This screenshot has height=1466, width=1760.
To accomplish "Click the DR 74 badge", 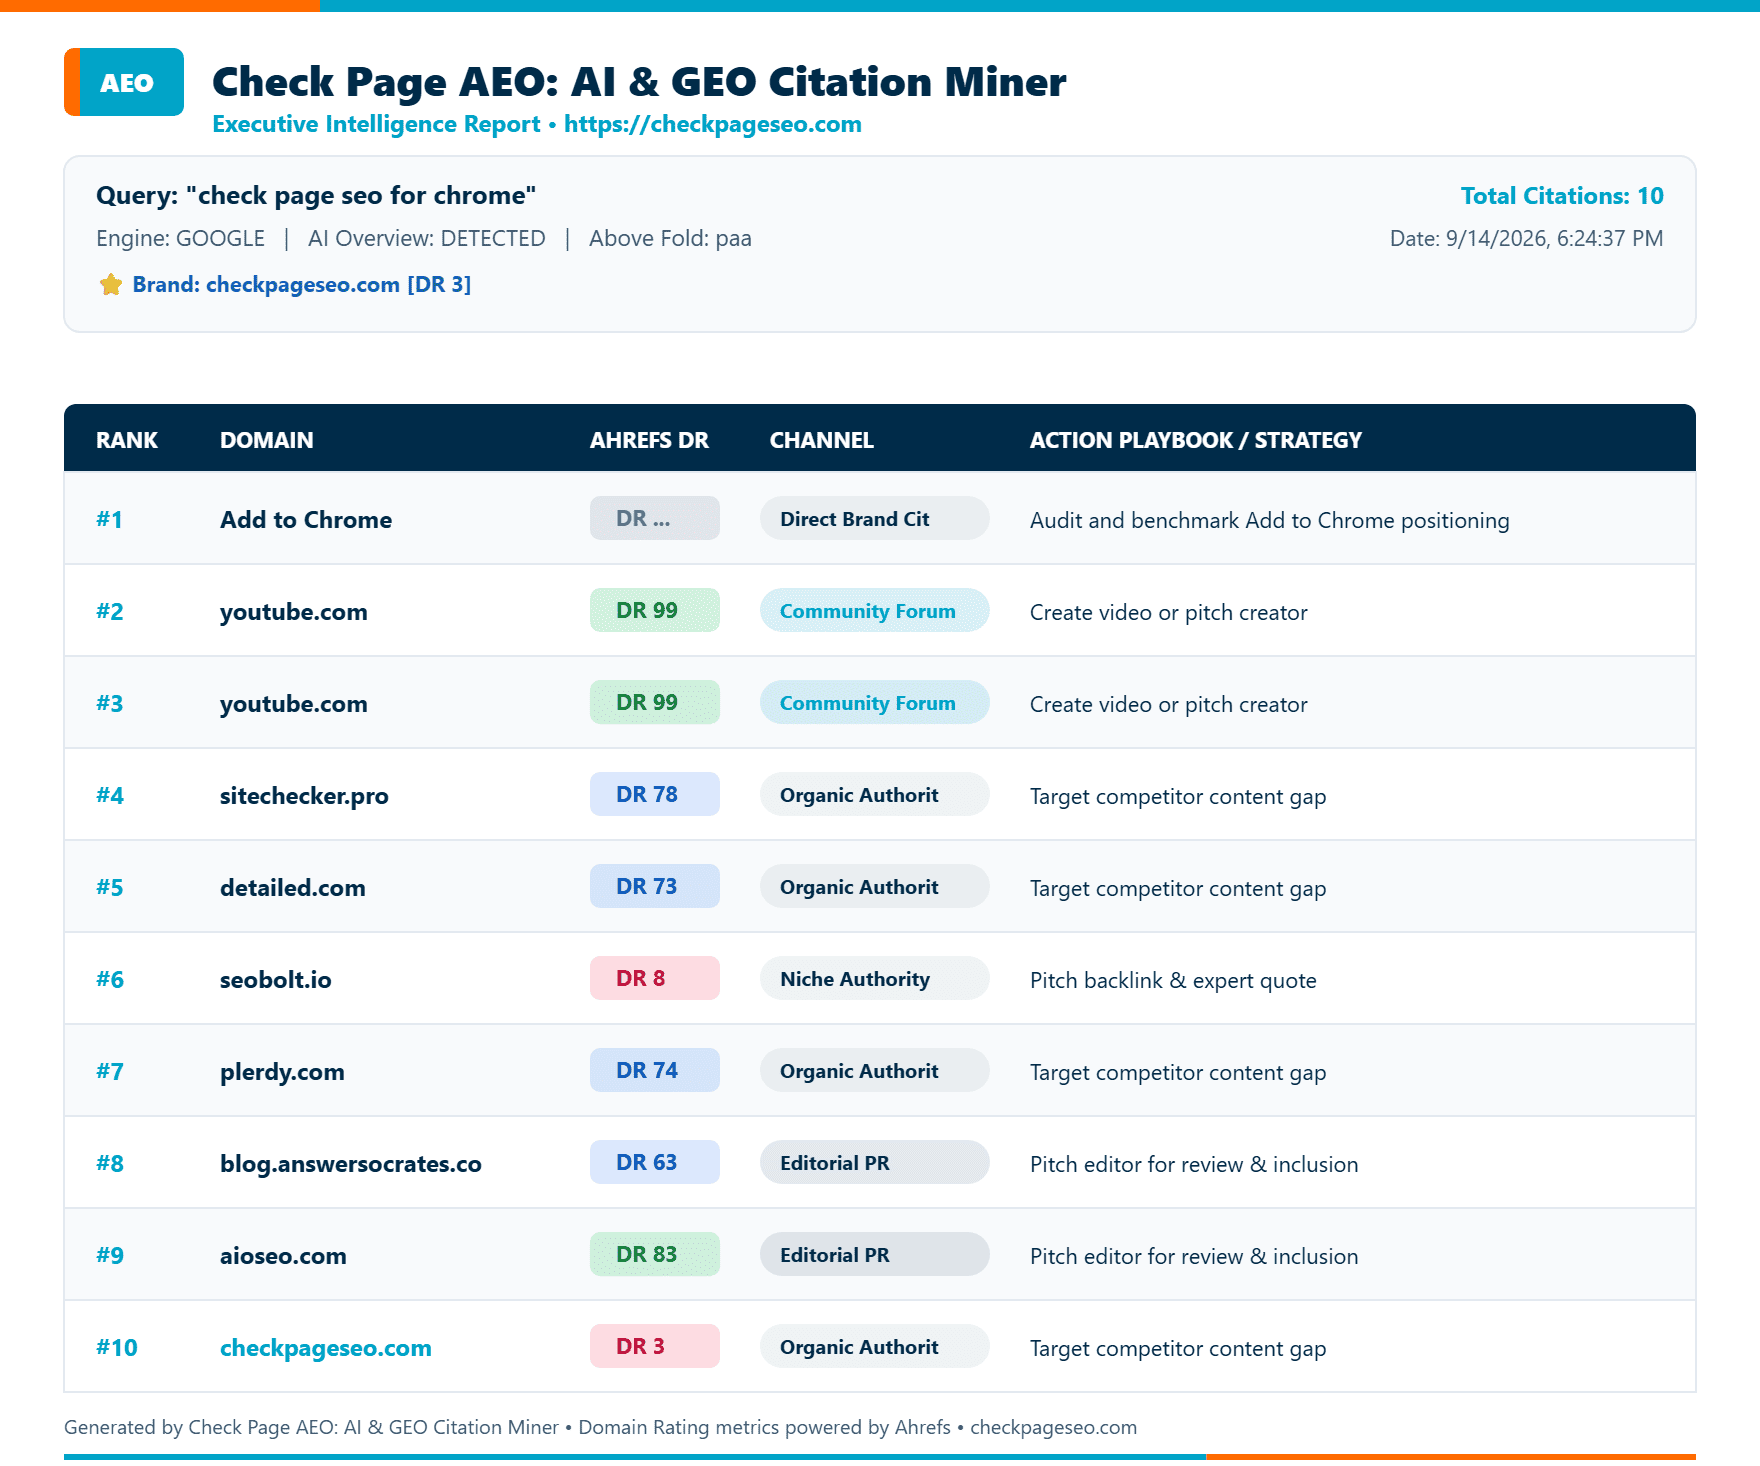I will tap(654, 1070).
